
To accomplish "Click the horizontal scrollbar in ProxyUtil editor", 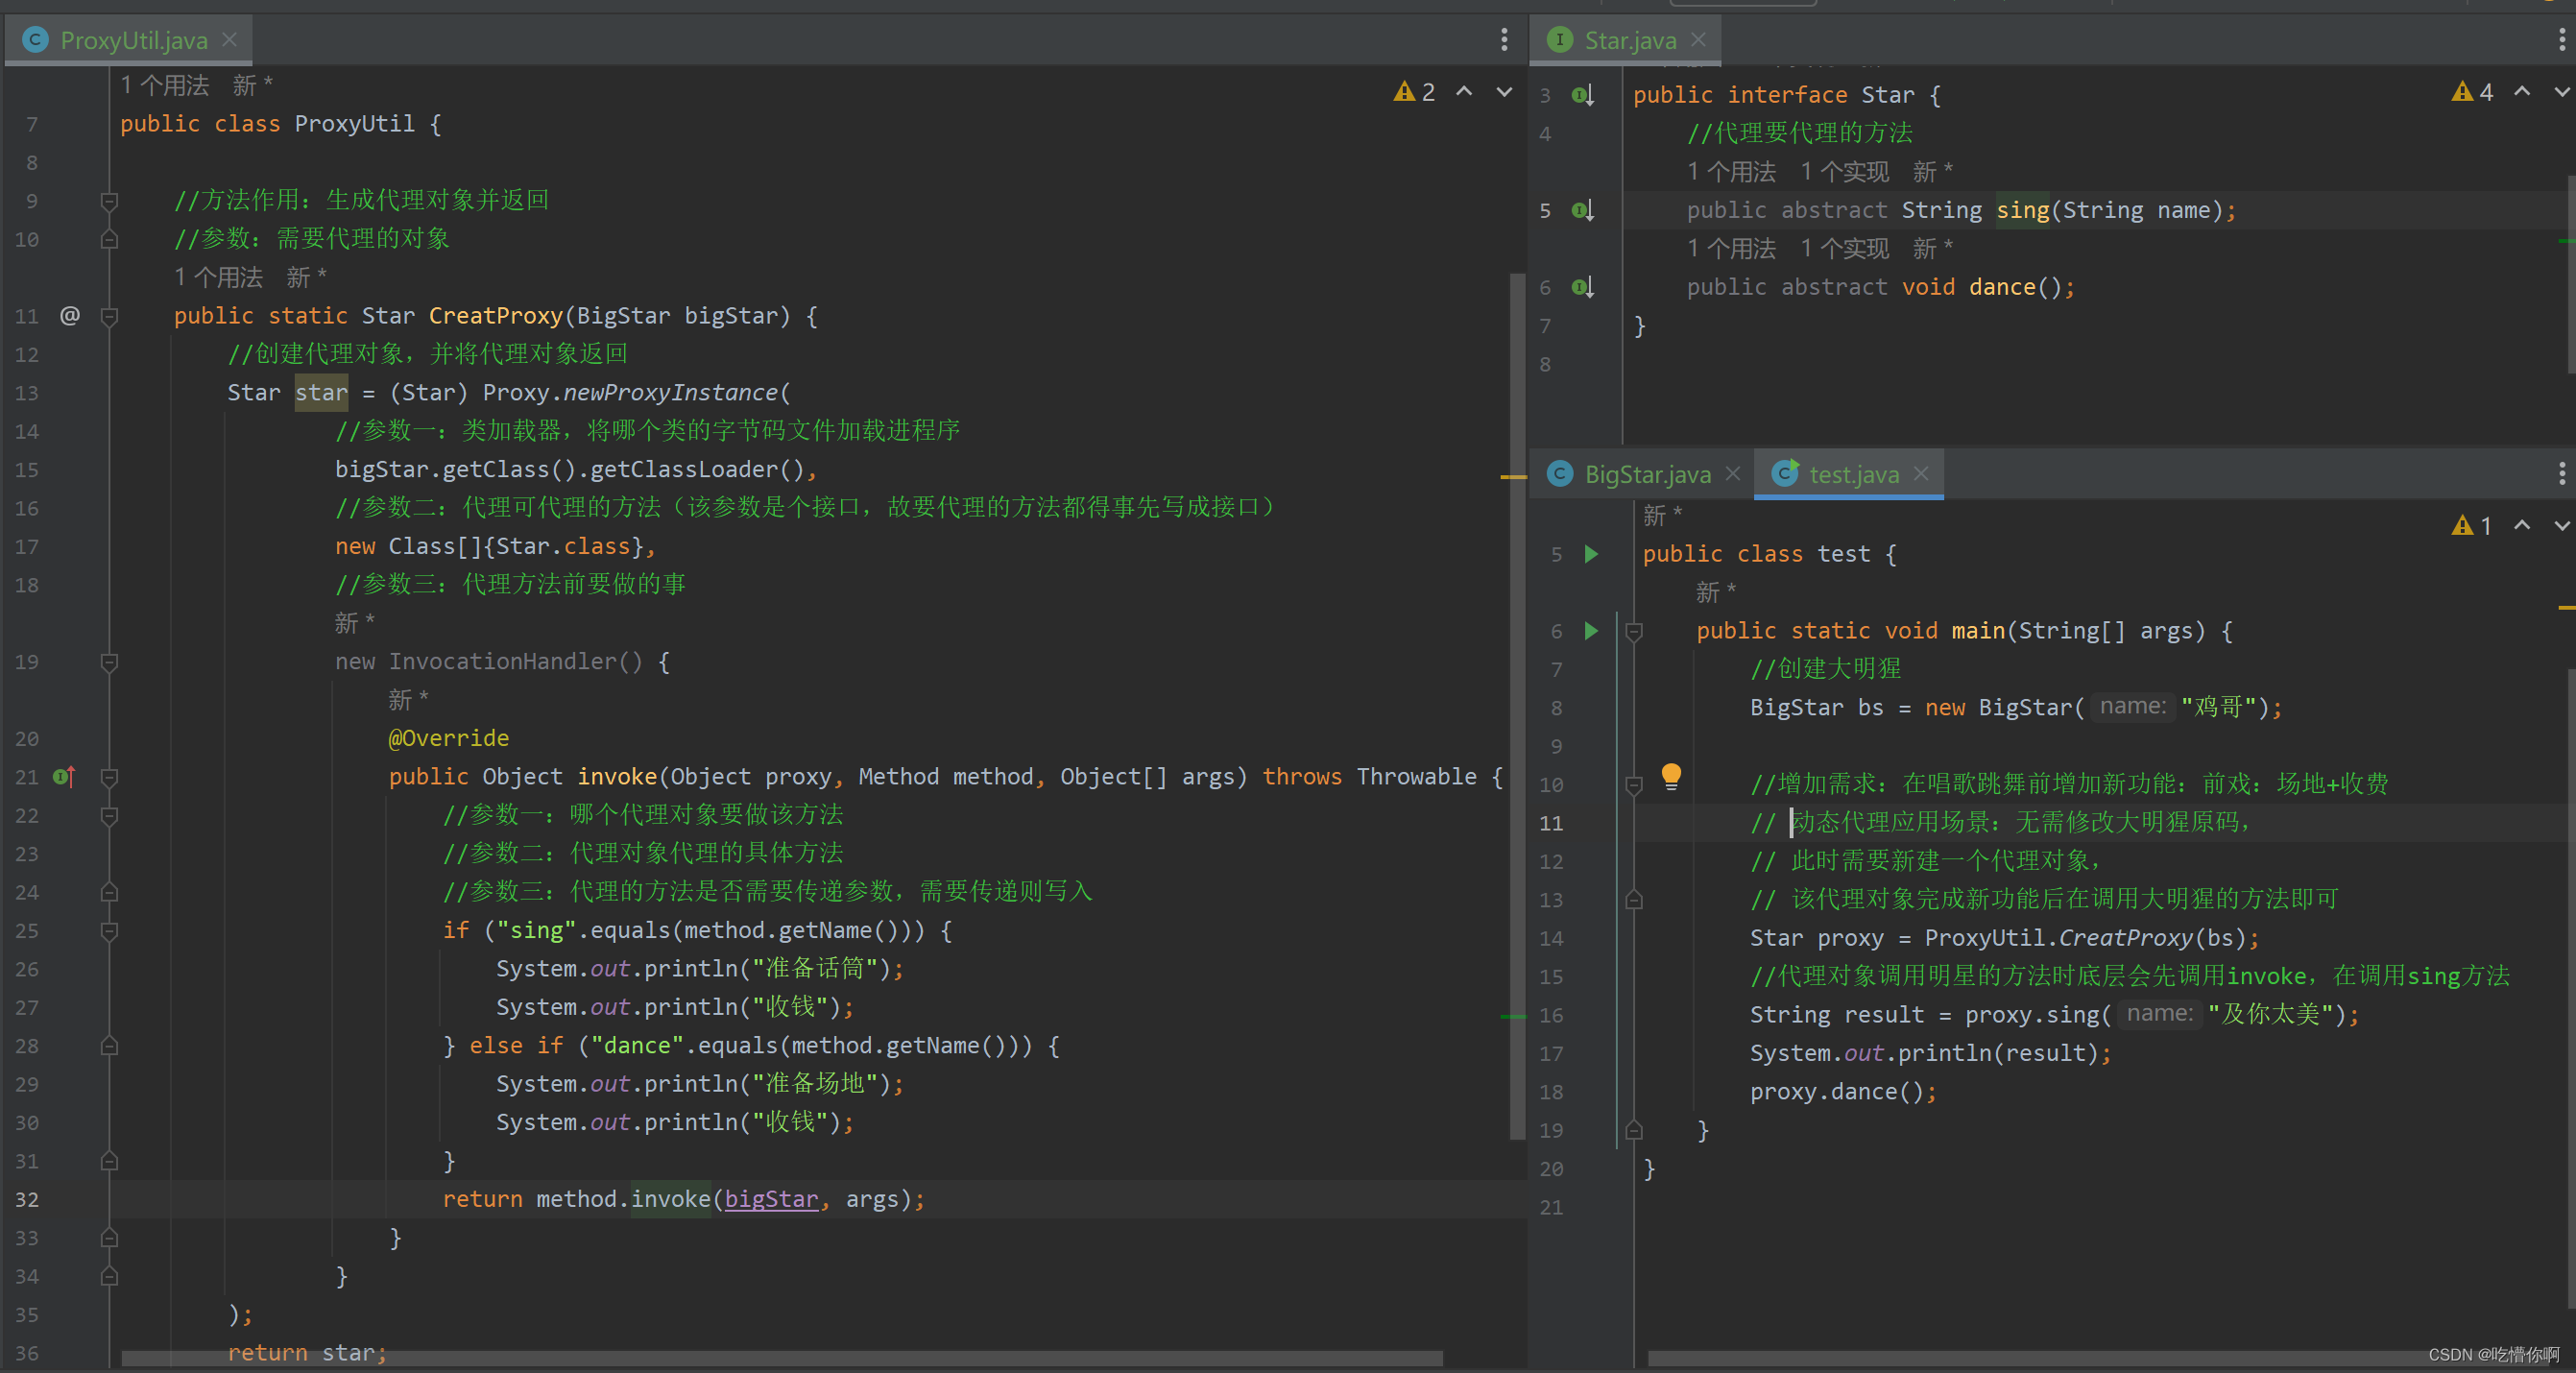I will [782, 1358].
